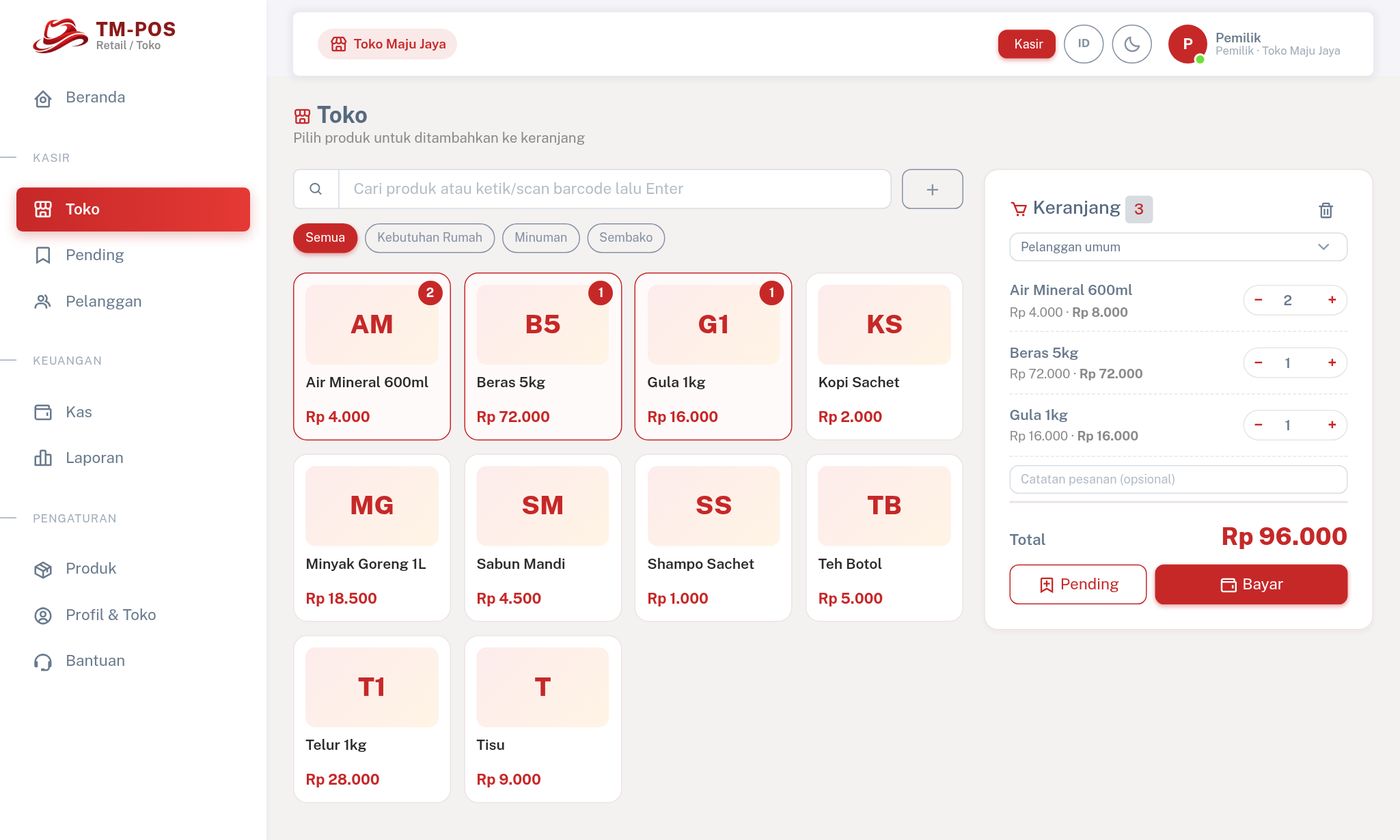Open the Kas page

tap(133, 412)
